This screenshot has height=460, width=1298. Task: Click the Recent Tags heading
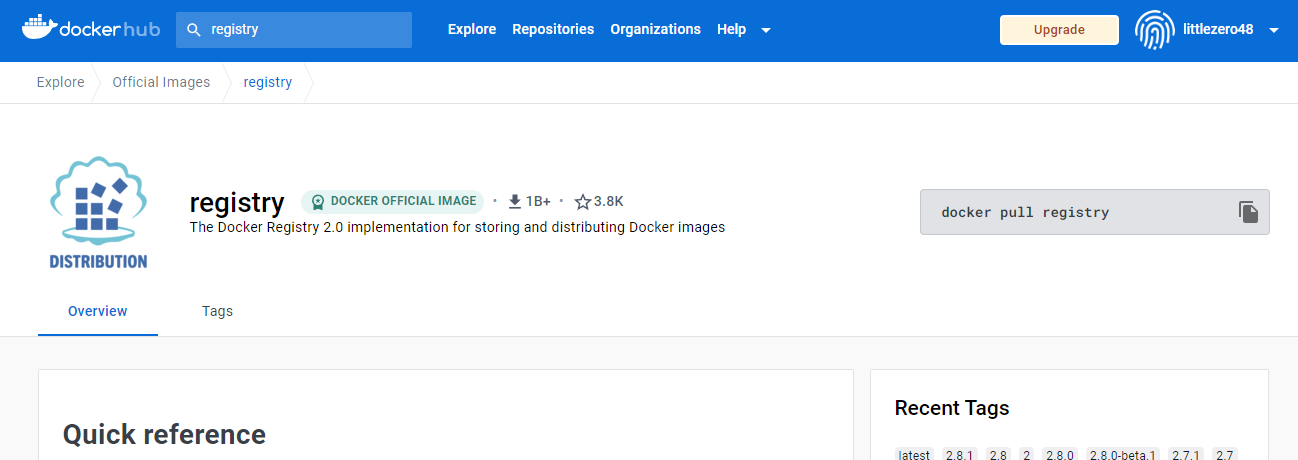tap(952, 408)
